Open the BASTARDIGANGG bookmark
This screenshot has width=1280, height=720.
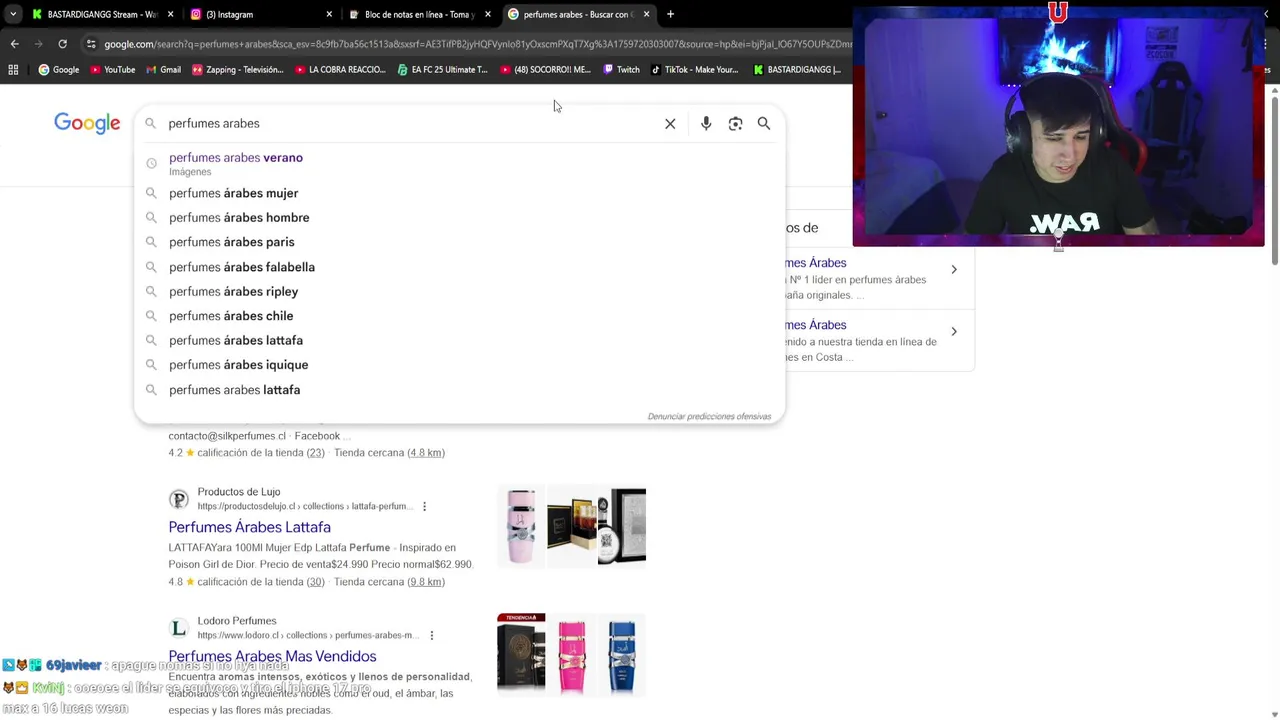tap(797, 70)
